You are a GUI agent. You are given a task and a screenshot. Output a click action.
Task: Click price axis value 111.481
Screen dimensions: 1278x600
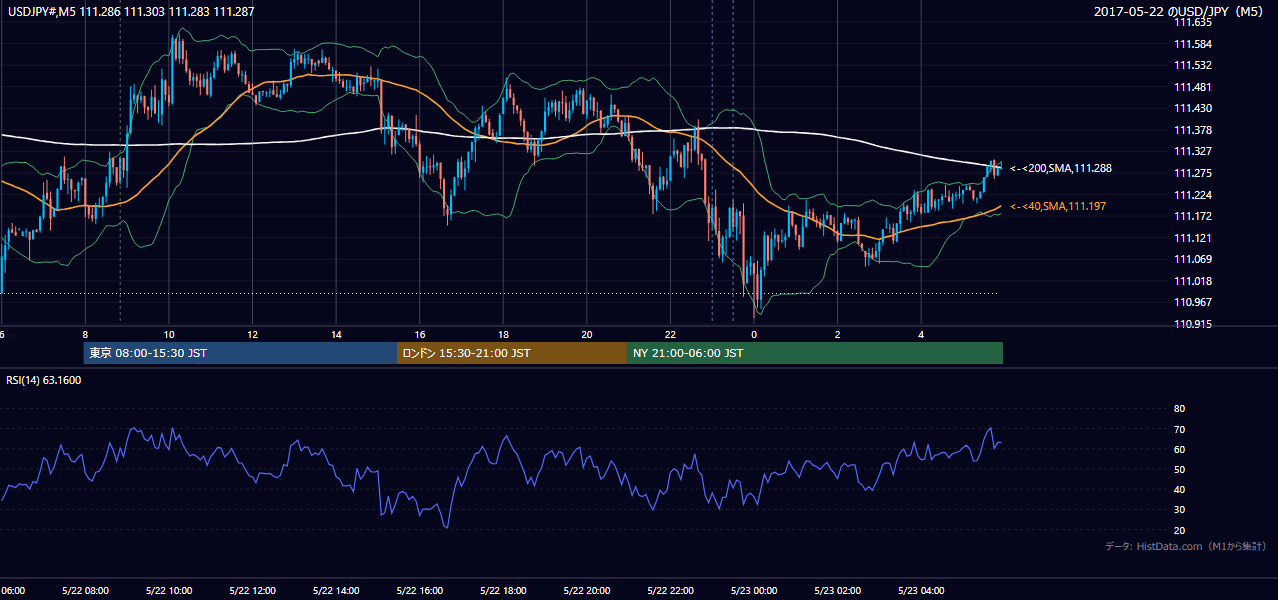pyautogui.click(x=1194, y=87)
